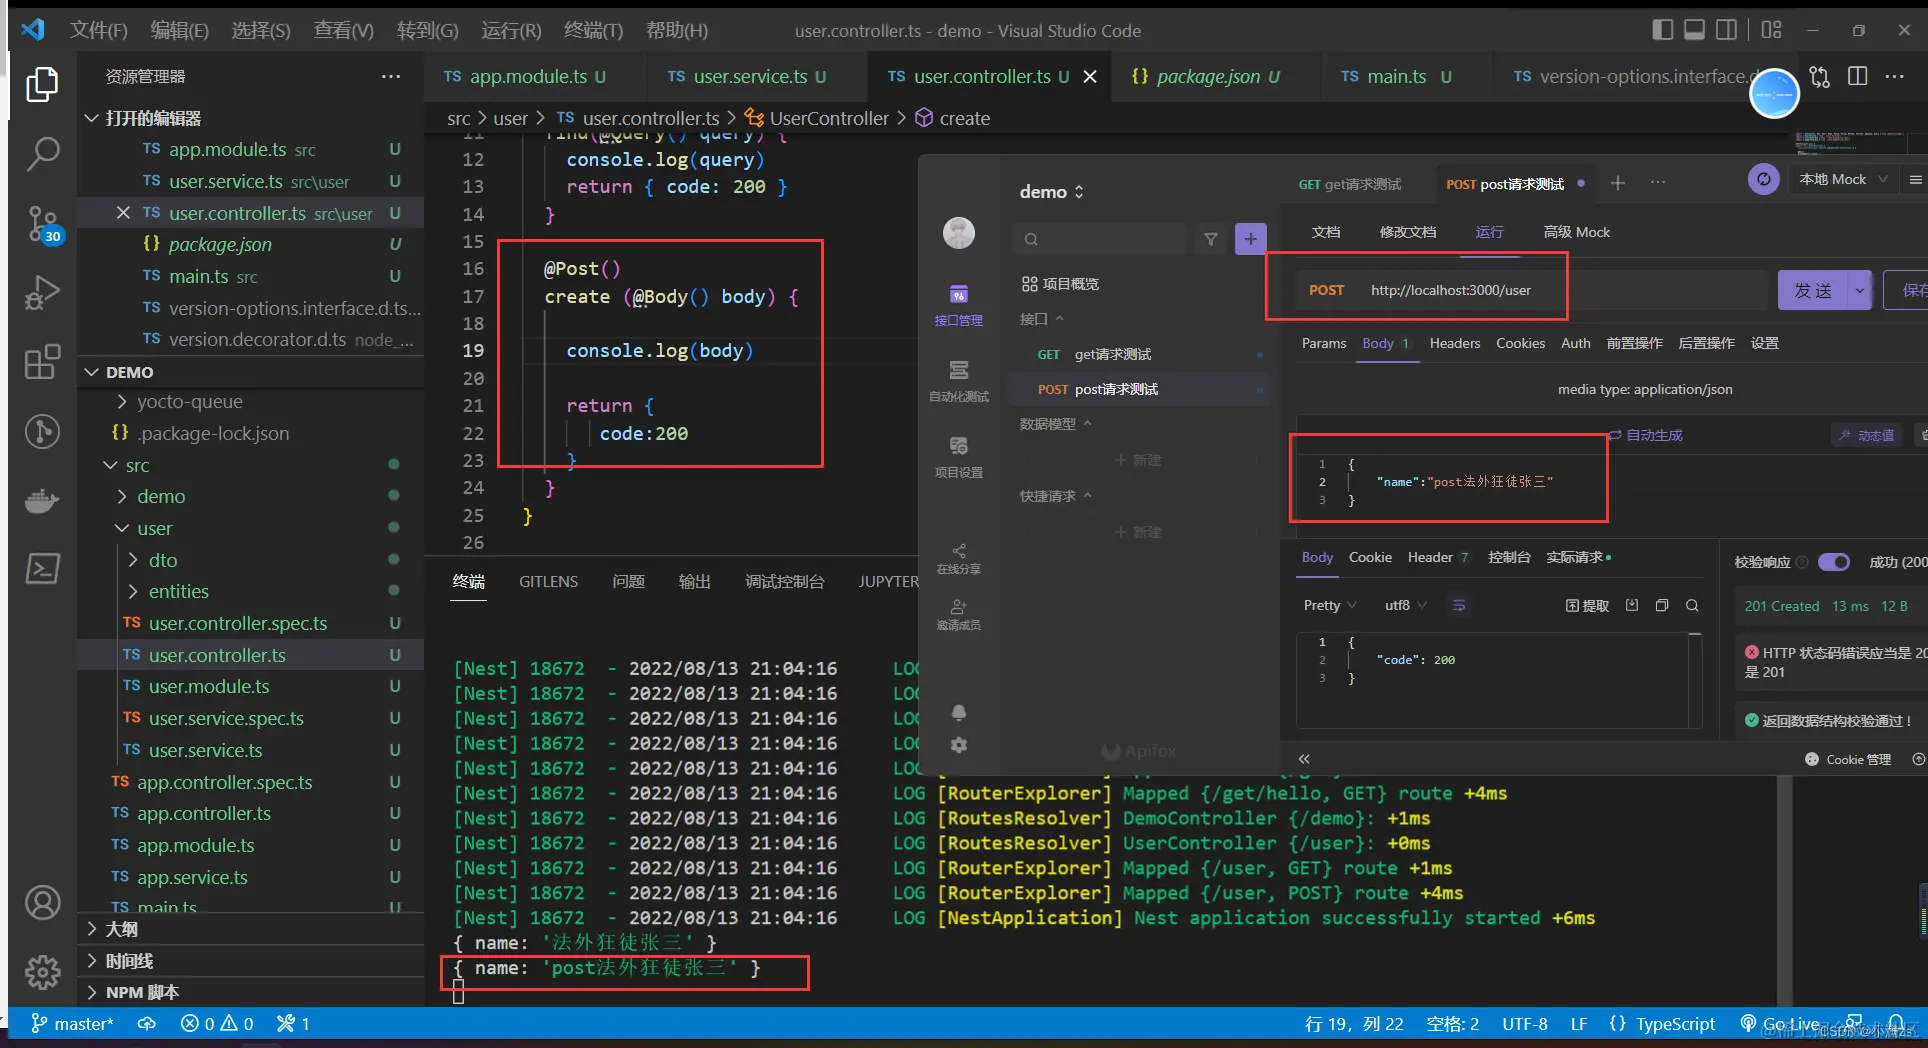Viewport: 1928px width, 1048px height.
Task: Open the 本地 Mock environment dropdown
Action: point(1844,179)
